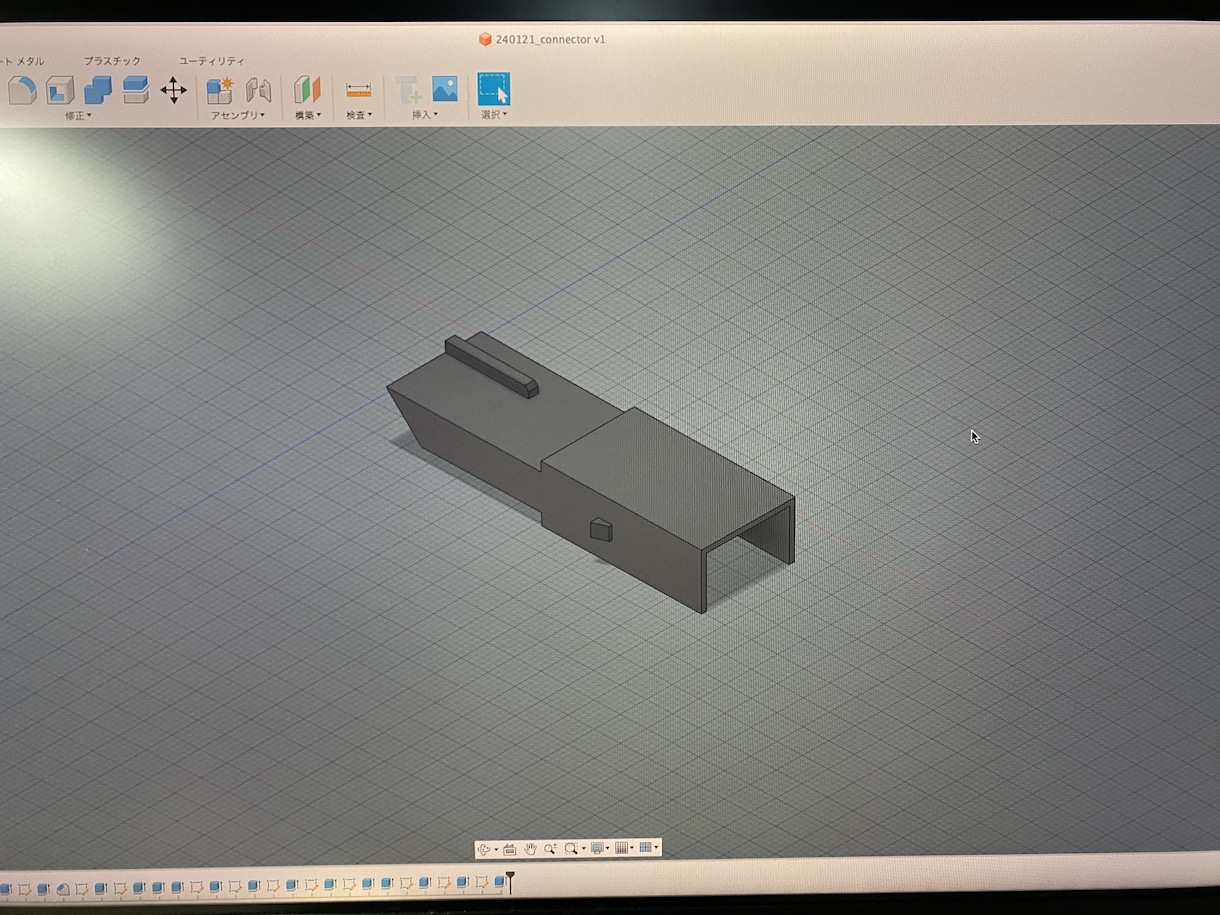Select the Shell tool icon
This screenshot has height=915, width=1220.
tap(60, 90)
